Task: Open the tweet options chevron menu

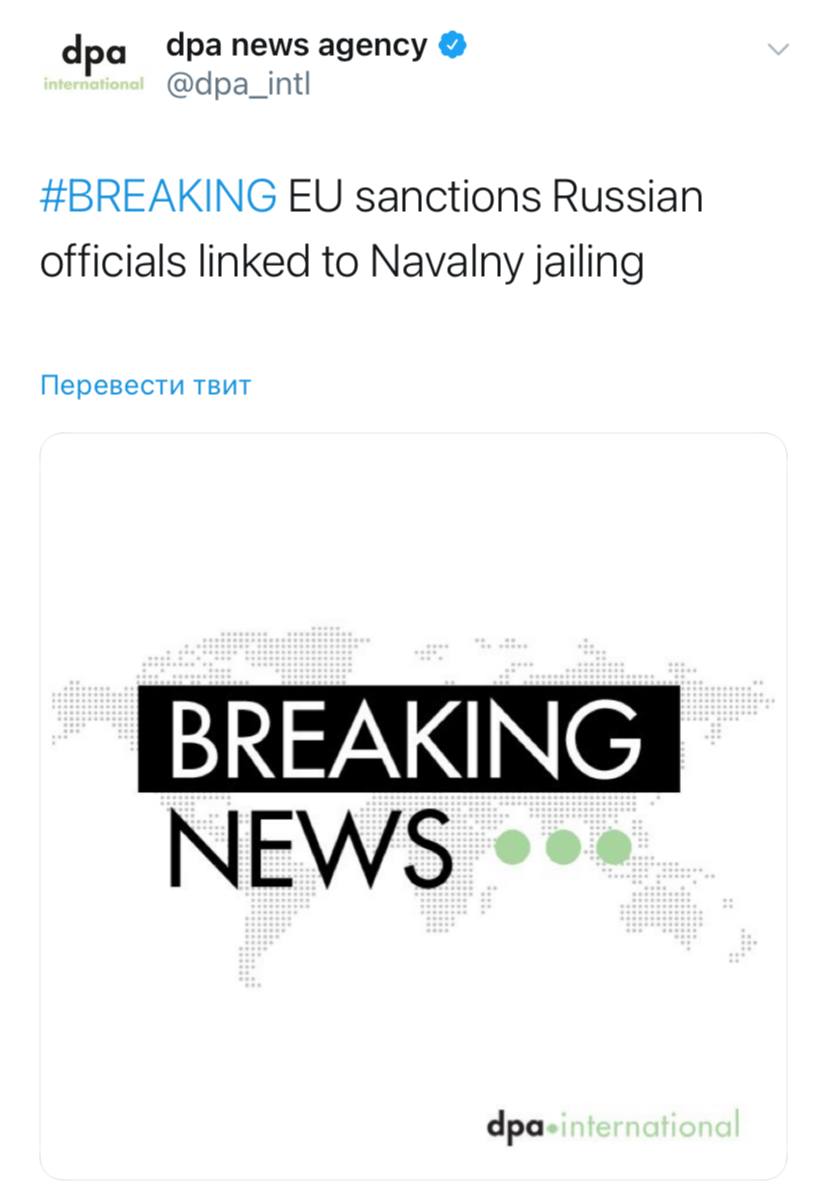Action: 777,49
